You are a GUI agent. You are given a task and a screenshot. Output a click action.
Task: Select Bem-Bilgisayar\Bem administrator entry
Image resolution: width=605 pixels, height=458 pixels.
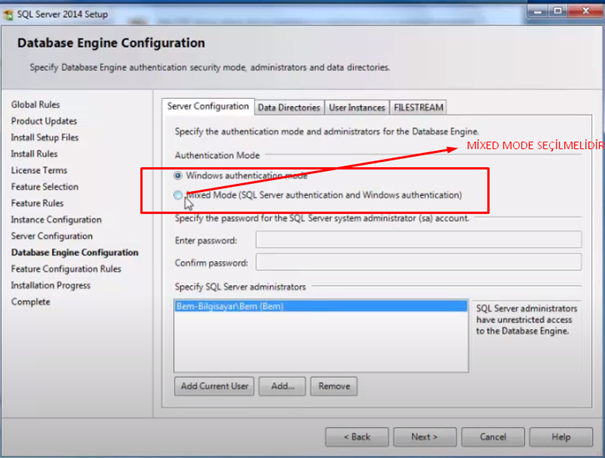click(321, 306)
